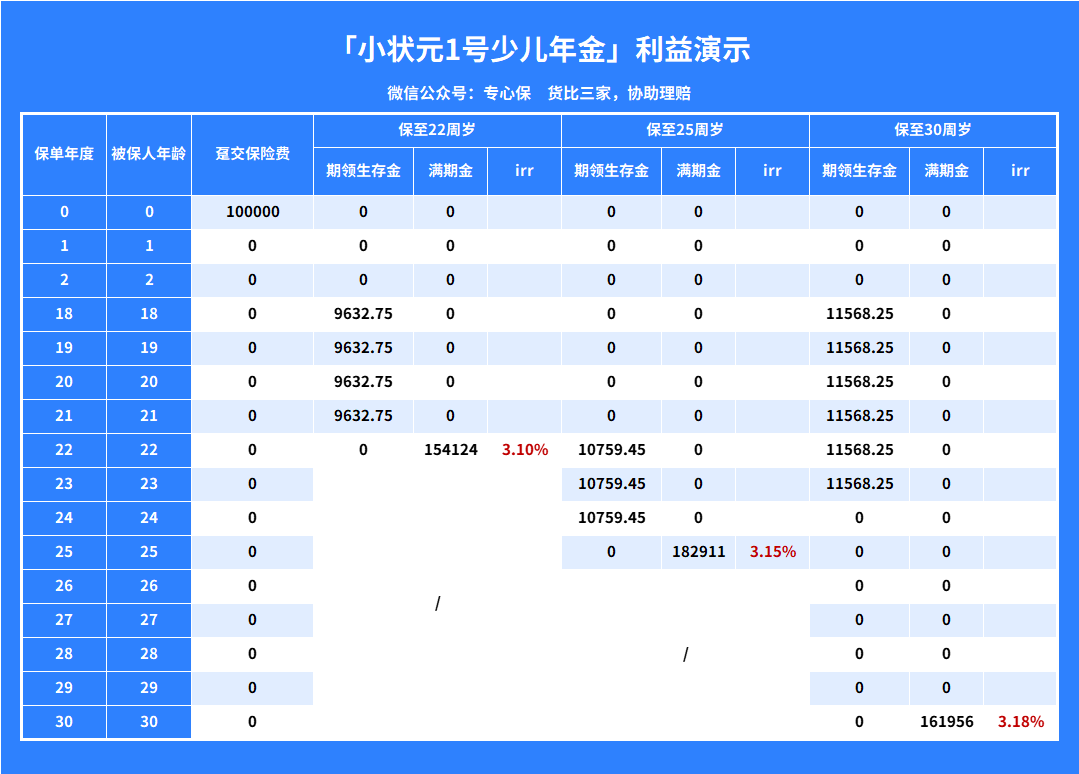Click the red 3.10% irr value
Viewport: 1079px width, 774px height.
[x=525, y=450]
